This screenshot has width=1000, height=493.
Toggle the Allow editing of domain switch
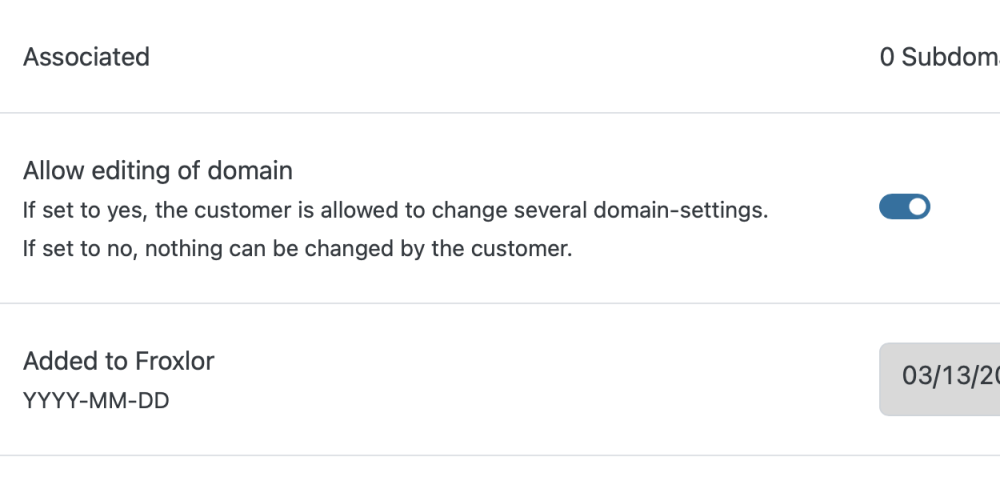pyautogui.click(x=904, y=207)
